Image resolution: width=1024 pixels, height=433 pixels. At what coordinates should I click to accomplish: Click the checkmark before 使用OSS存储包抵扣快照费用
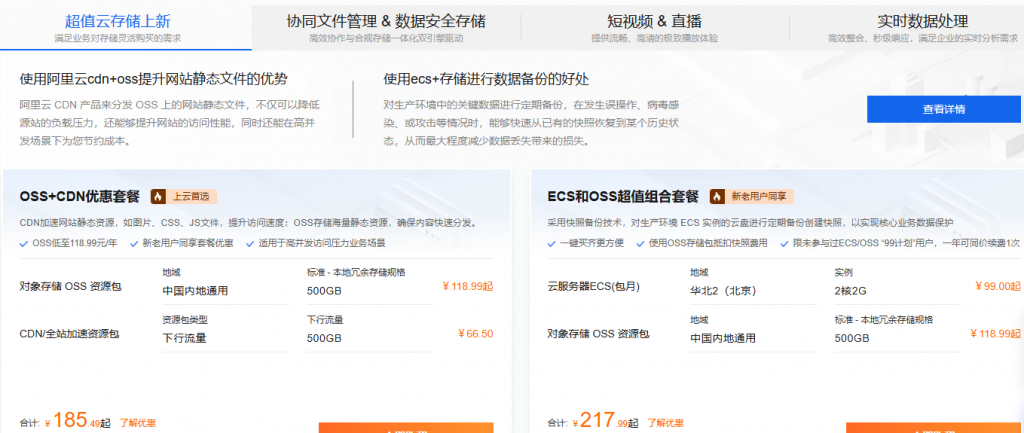(643, 244)
